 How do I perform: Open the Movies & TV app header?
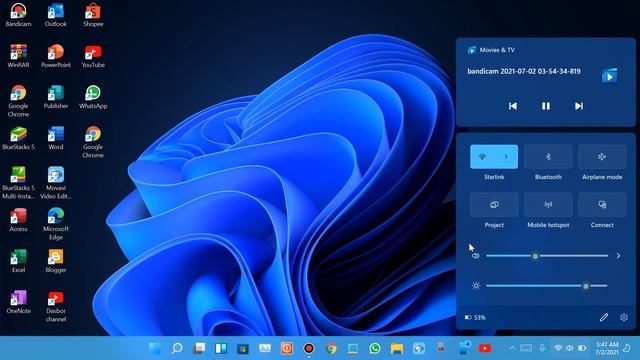click(x=491, y=50)
